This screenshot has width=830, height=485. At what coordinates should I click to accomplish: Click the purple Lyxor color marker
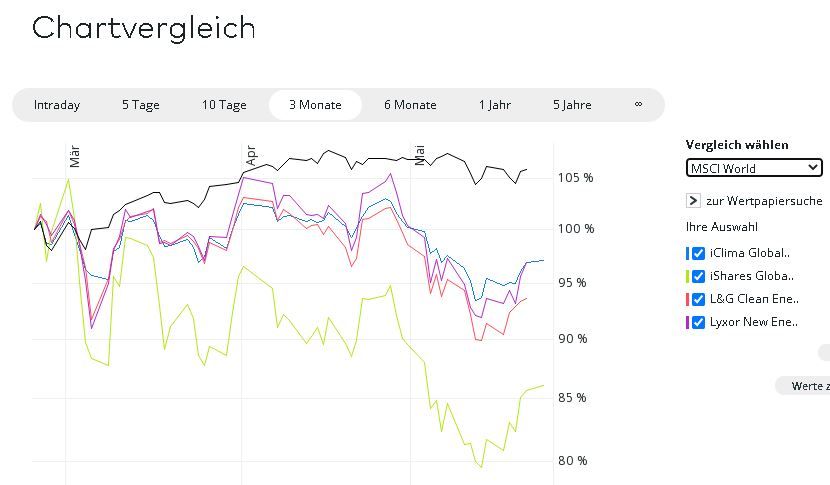[x=688, y=322]
